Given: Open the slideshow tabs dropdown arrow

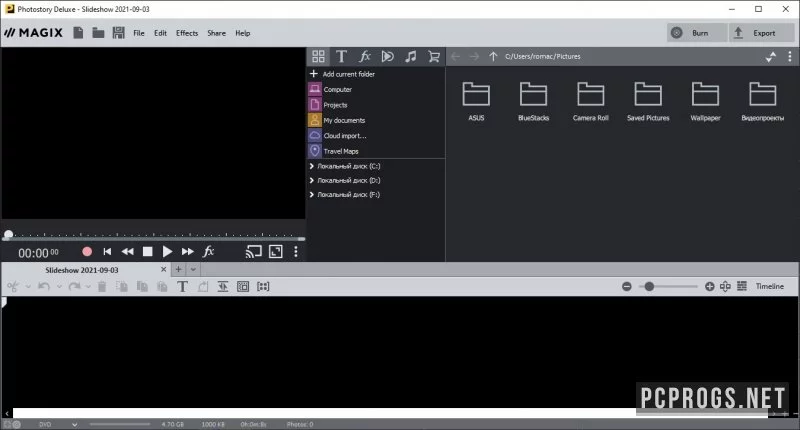Looking at the screenshot, I should 193,269.
